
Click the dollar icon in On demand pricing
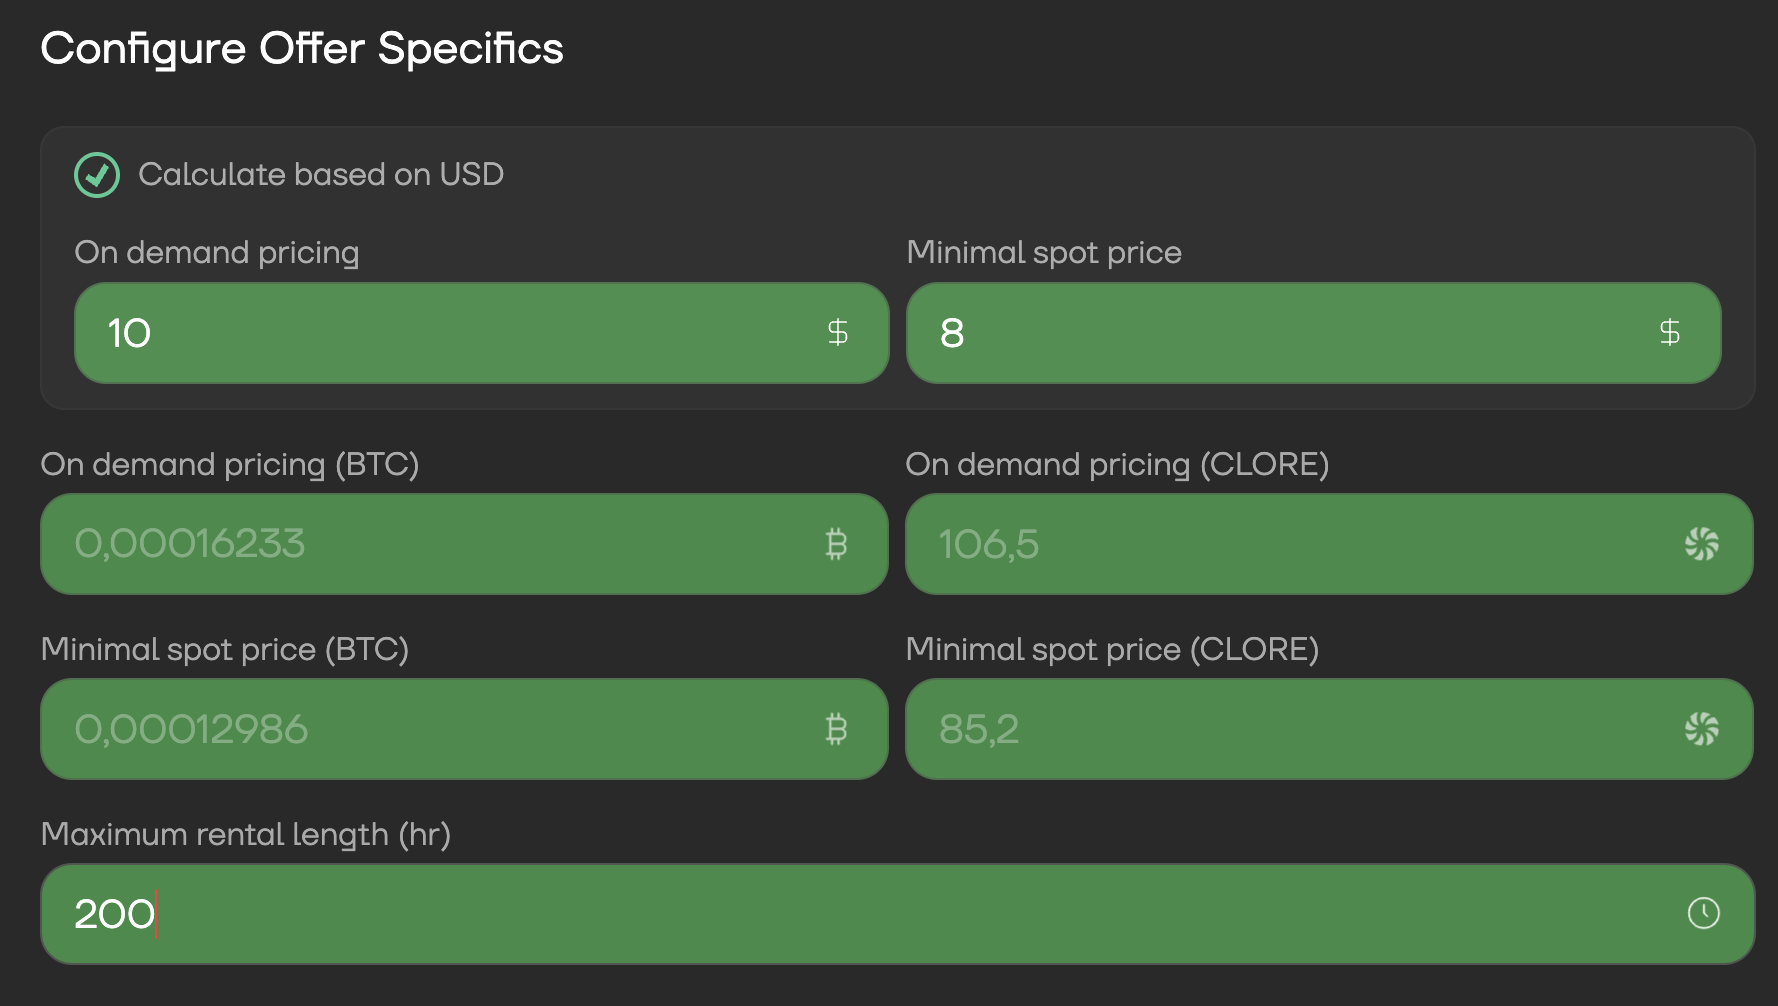coord(838,332)
